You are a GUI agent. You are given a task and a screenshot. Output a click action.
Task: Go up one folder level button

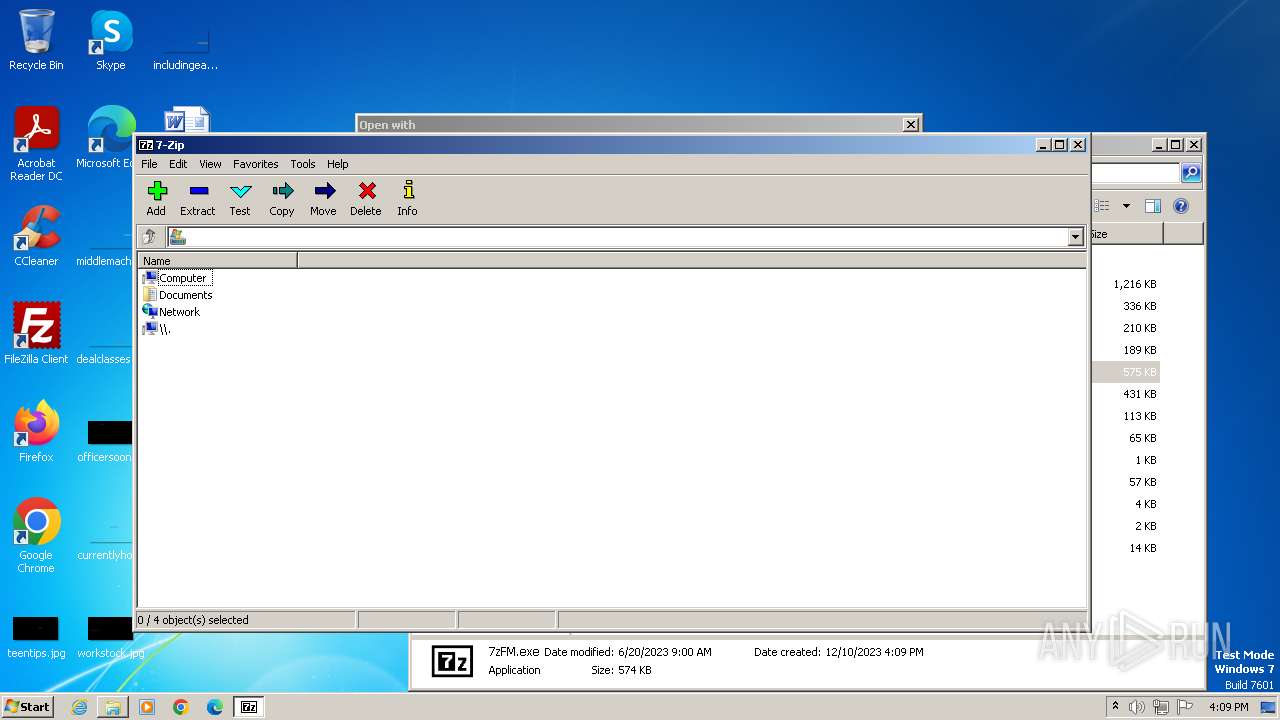150,237
